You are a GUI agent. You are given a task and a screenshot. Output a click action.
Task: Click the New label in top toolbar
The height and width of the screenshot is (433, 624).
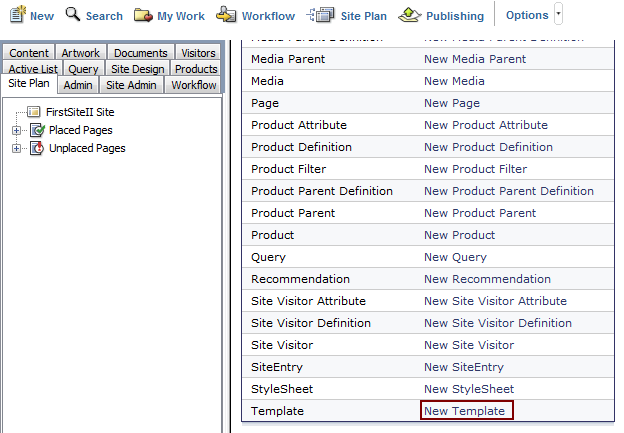click(x=42, y=16)
